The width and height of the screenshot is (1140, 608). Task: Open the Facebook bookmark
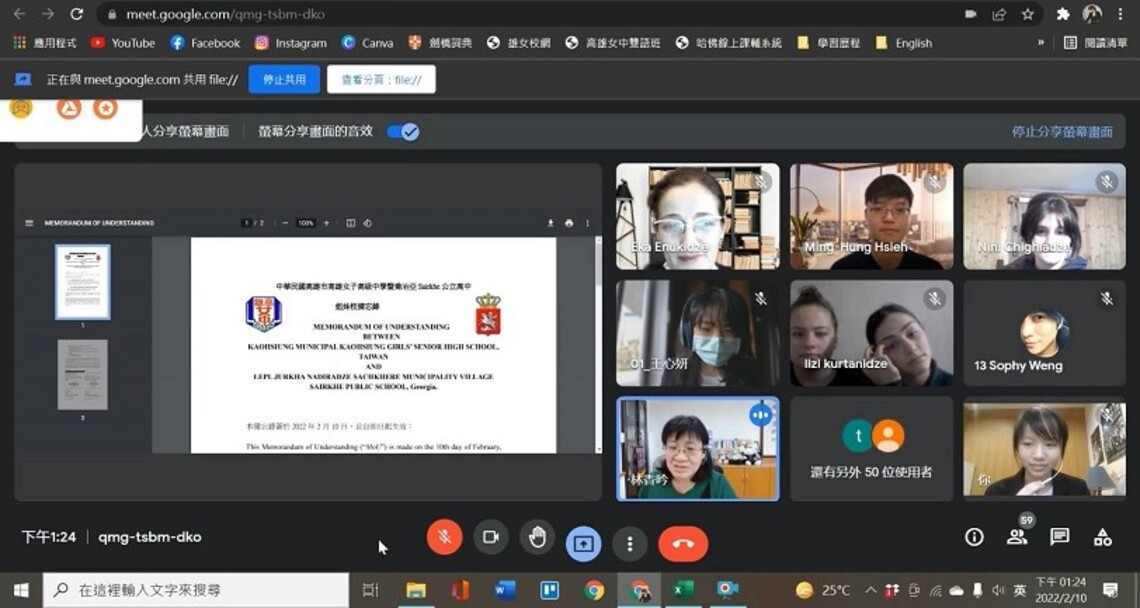[x=205, y=43]
